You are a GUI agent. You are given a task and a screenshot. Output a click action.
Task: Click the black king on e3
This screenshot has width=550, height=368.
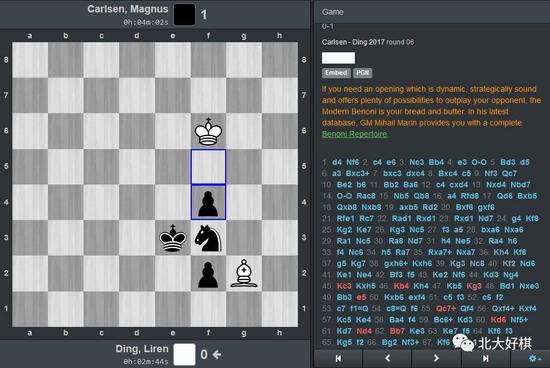point(173,238)
